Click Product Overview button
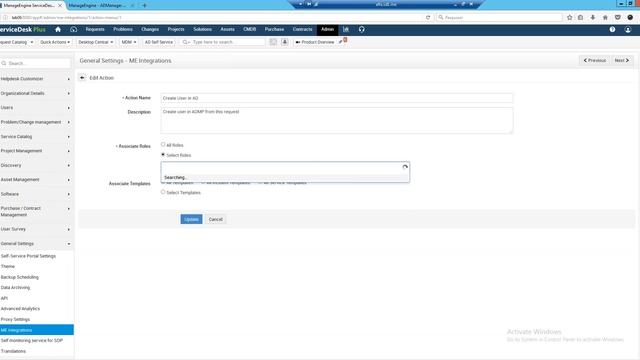 tap(315, 42)
